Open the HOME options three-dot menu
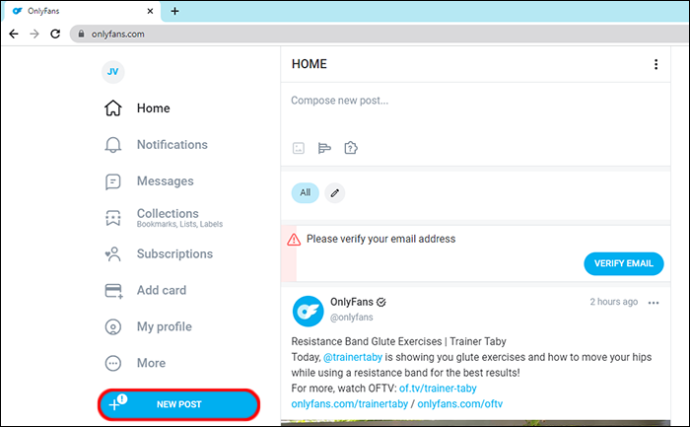690x427 pixels. (x=656, y=64)
